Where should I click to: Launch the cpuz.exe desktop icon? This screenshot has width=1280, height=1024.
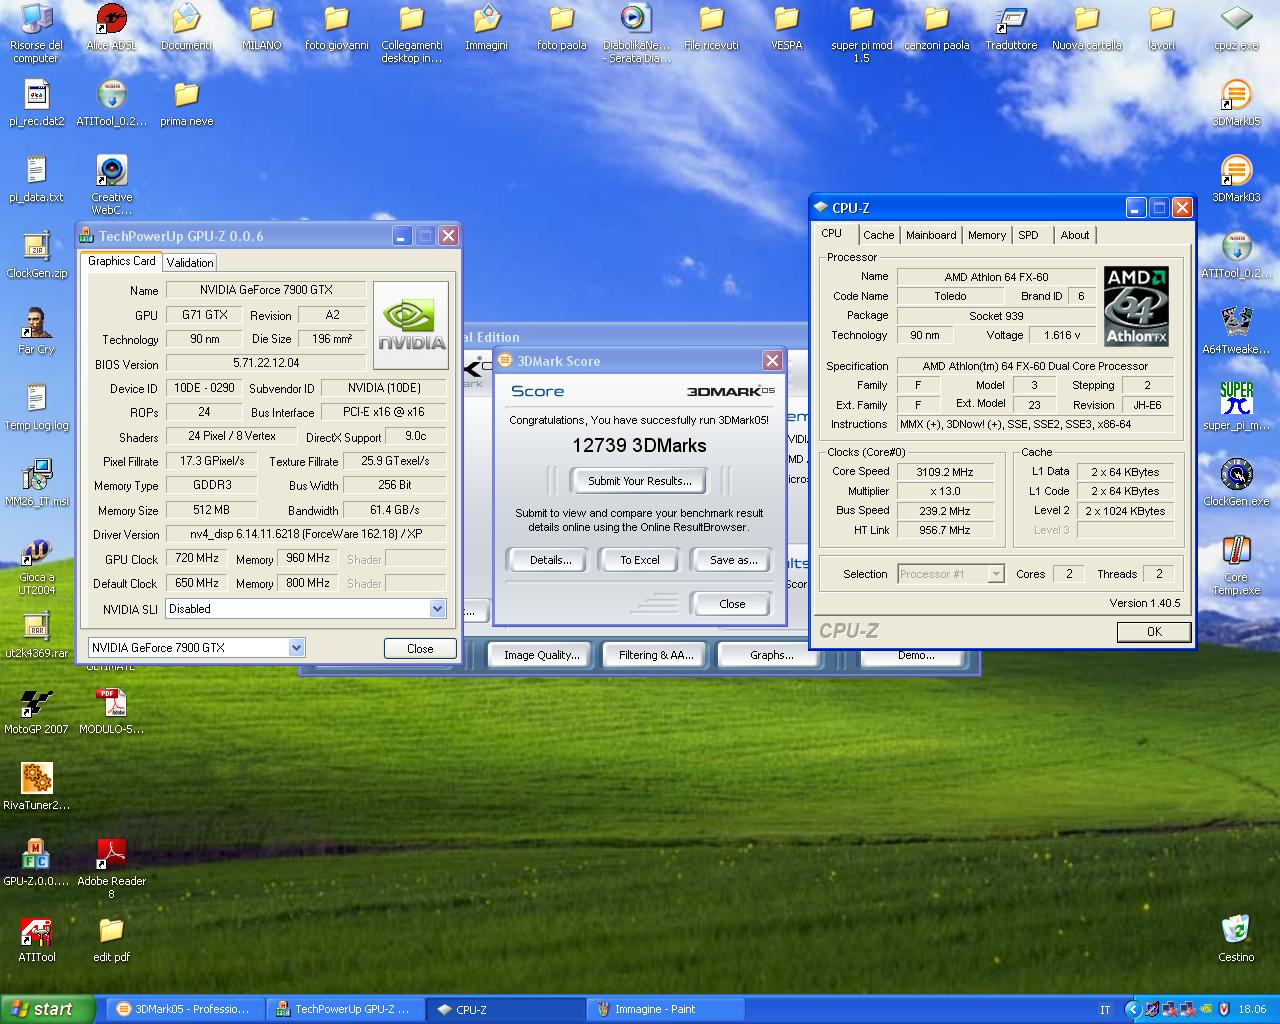coord(1236,28)
